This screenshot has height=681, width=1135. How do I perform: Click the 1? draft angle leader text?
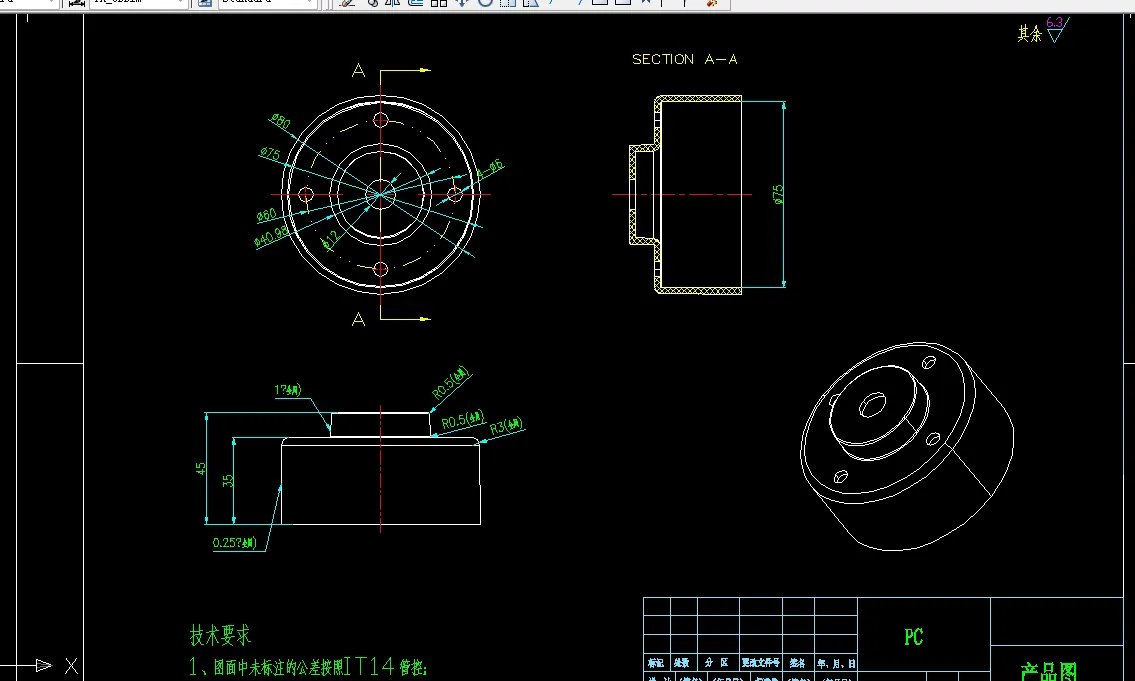point(287,390)
